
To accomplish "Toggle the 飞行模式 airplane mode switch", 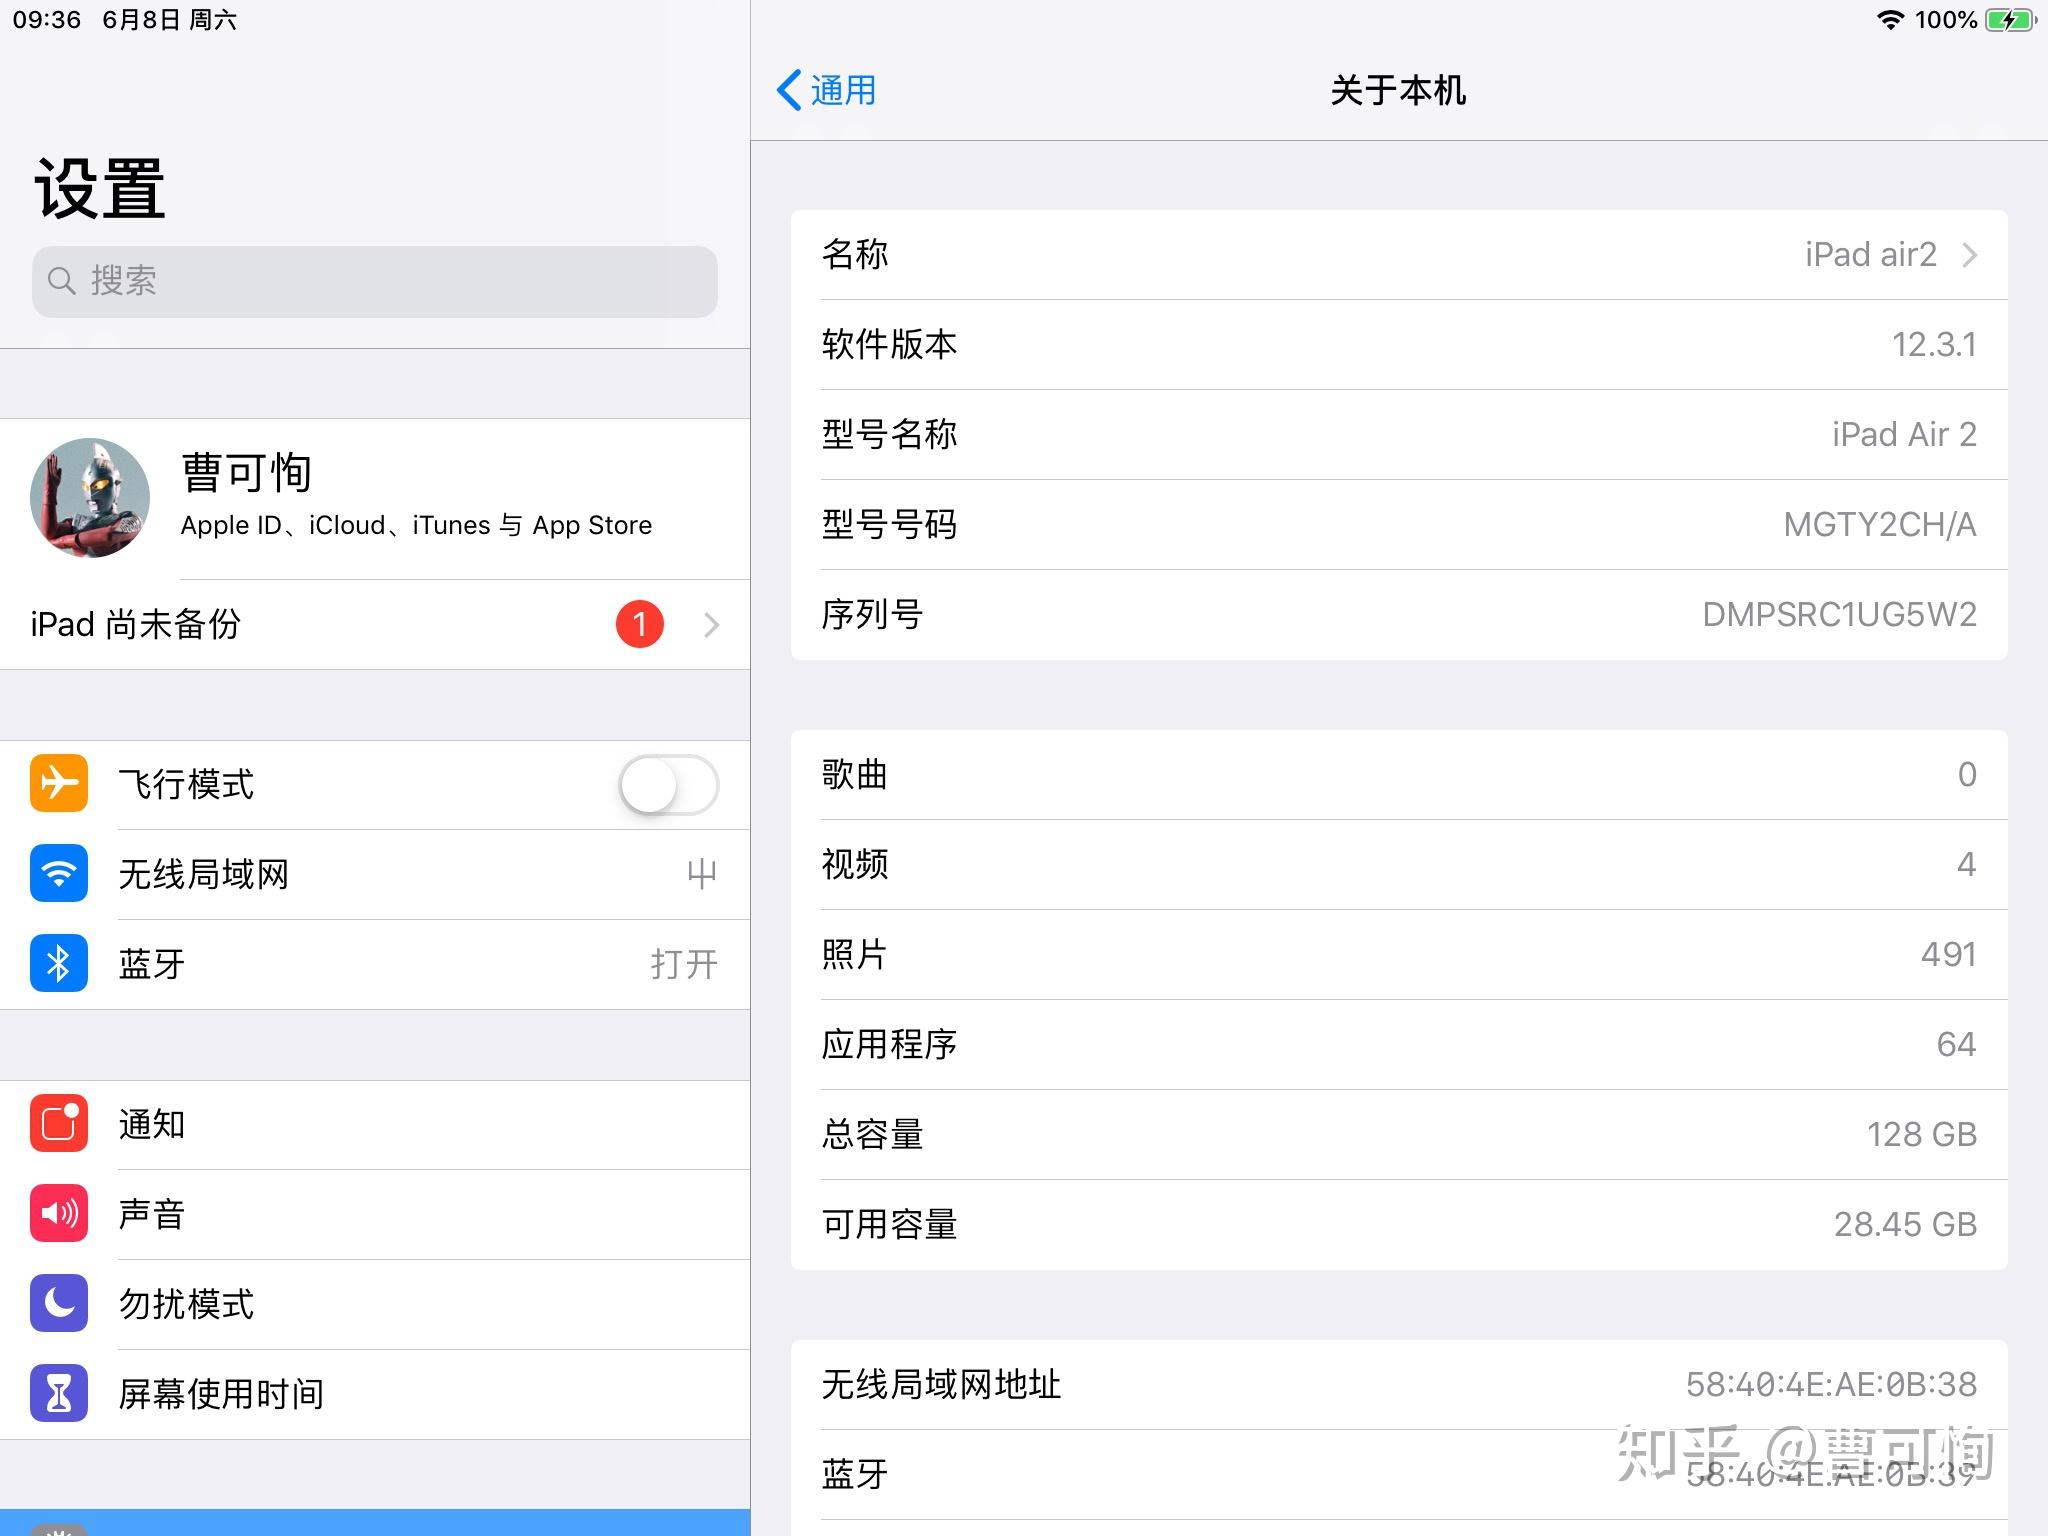I will pos(669,784).
